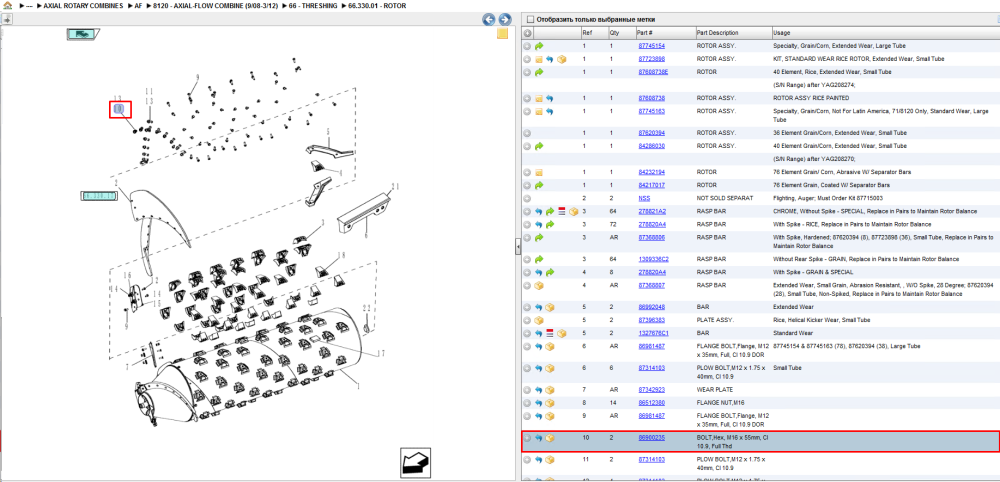Click box icon for part 87368887
Viewport: 1000px width, 482px height.
(x=539, y=285)
